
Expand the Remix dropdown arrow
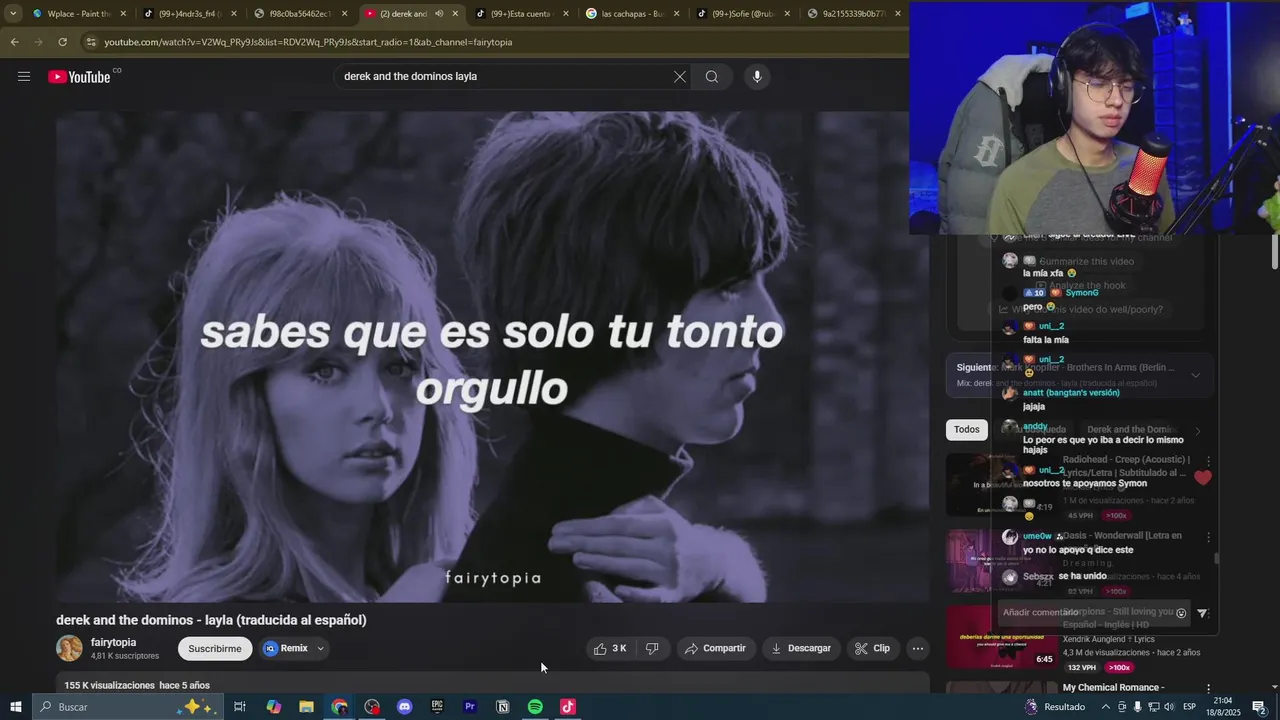(x=321, y=648)
